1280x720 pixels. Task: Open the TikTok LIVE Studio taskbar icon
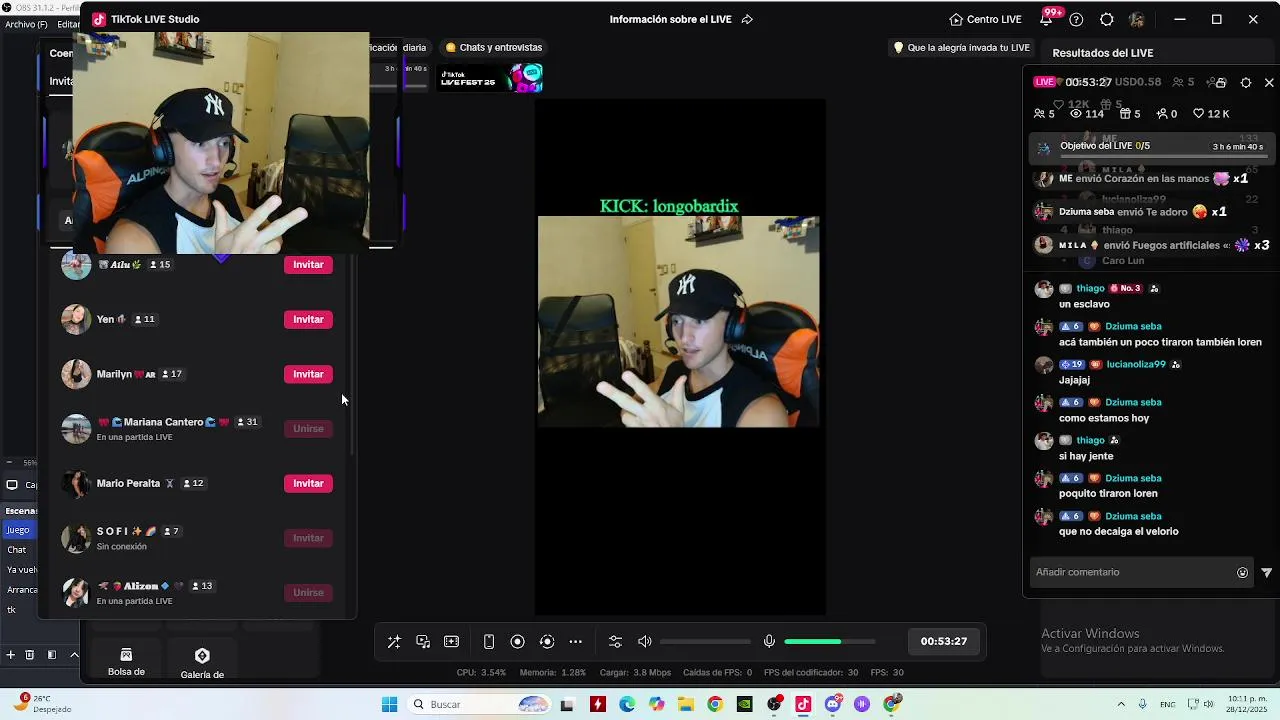(803, 704)
